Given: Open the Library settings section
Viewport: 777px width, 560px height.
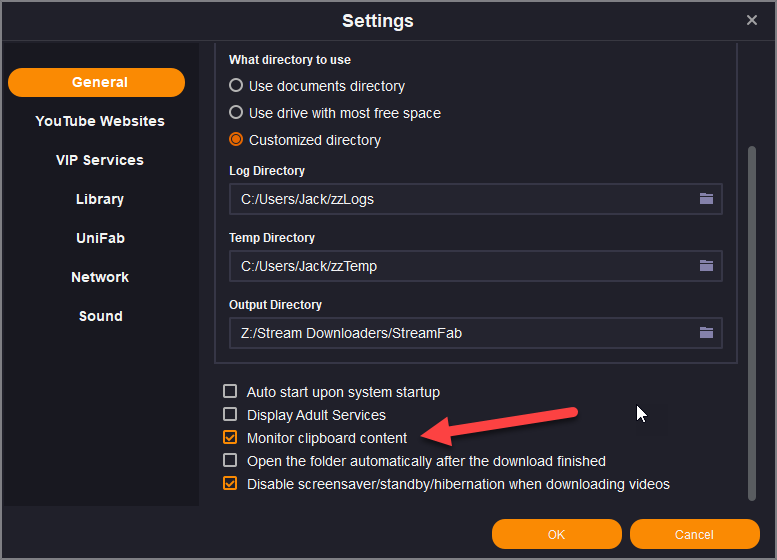Looking at the screenshot, I should [x=100, y=199].
